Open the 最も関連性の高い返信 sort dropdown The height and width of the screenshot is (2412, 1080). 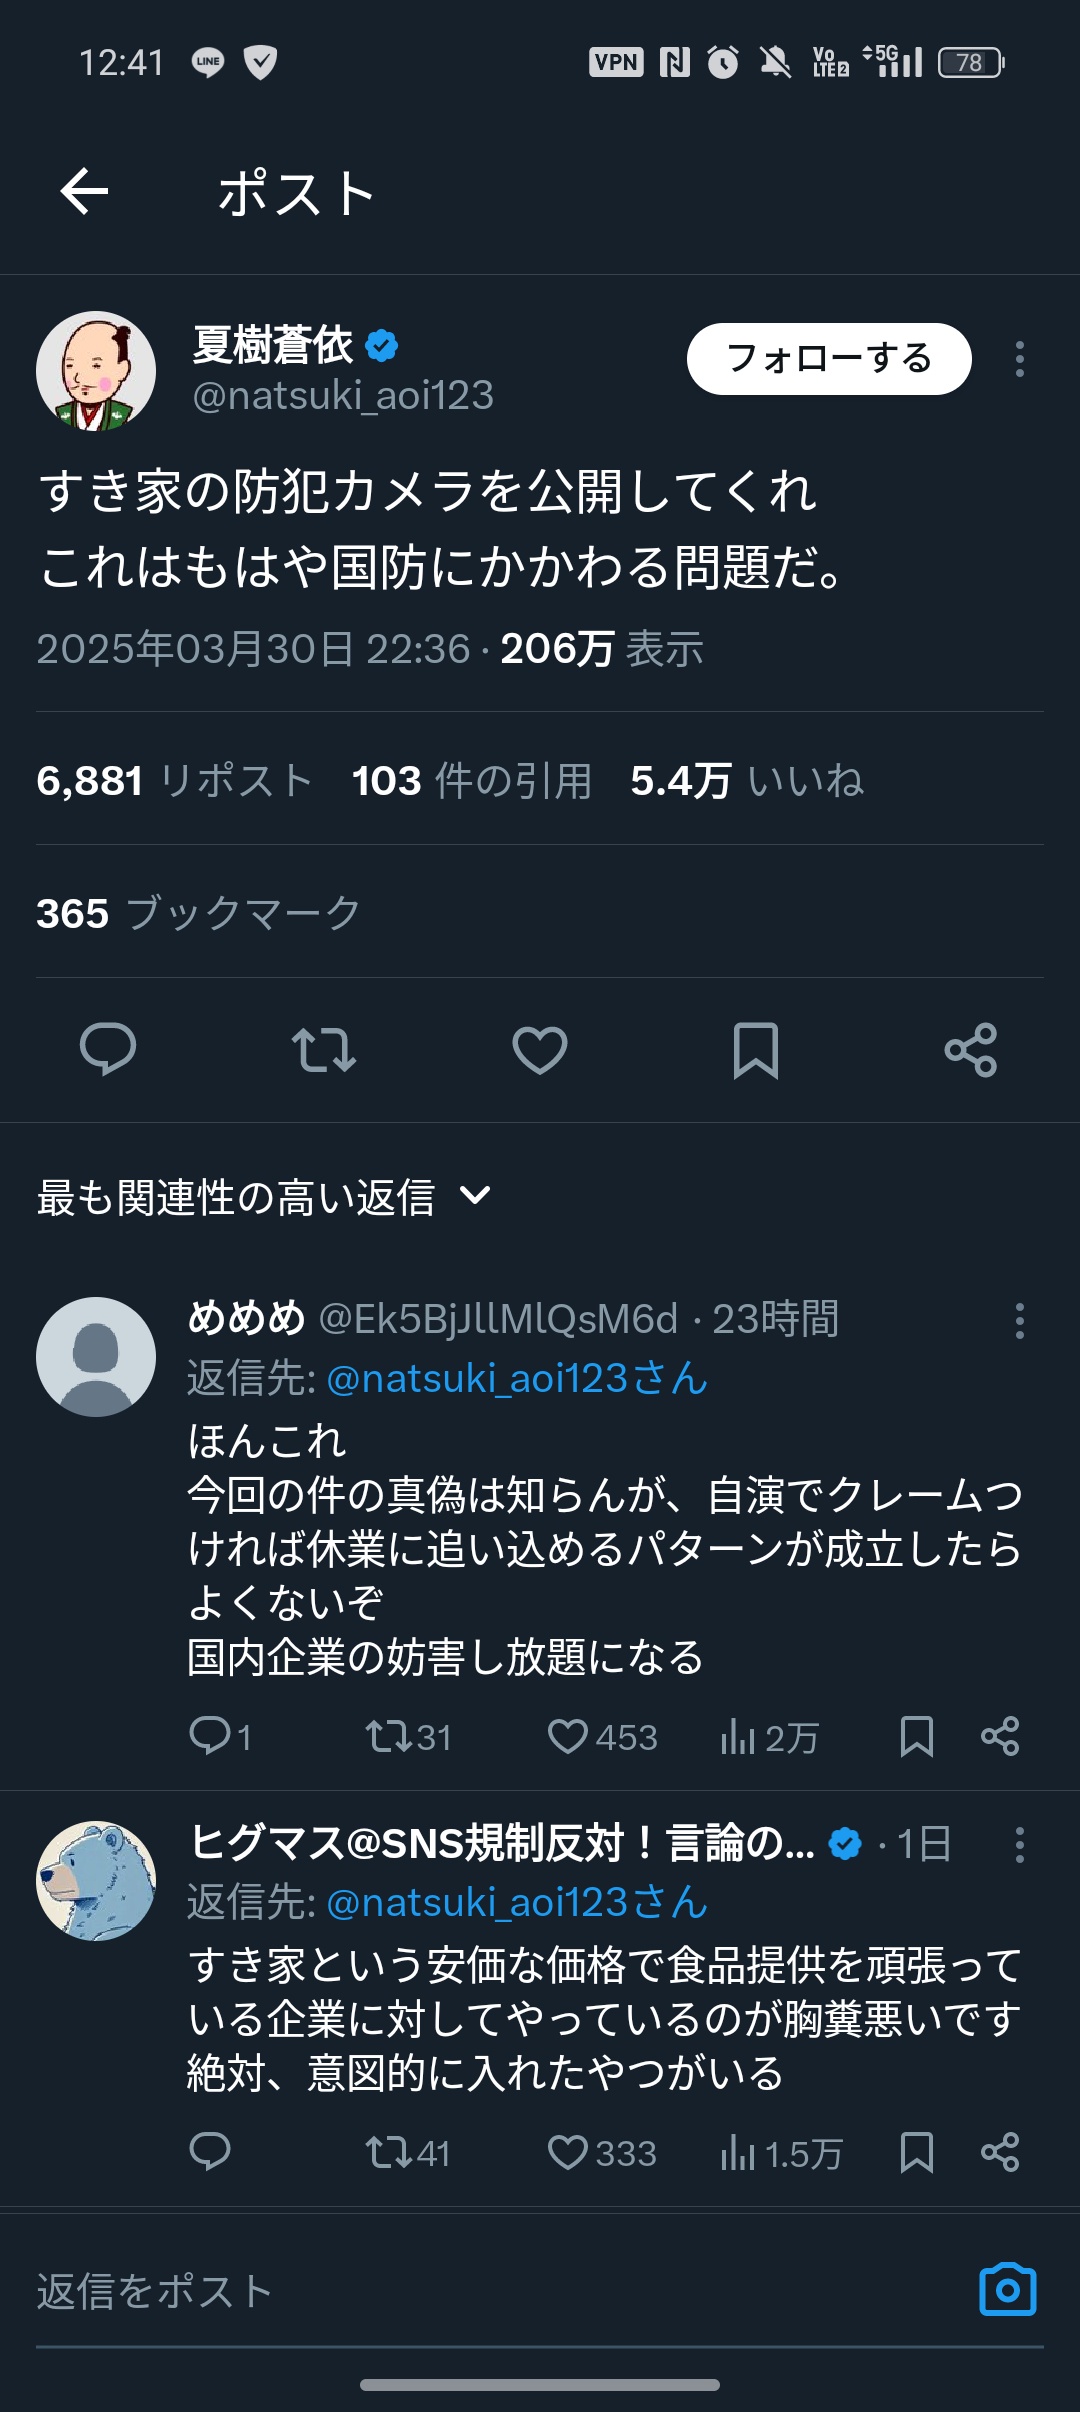264,1197
